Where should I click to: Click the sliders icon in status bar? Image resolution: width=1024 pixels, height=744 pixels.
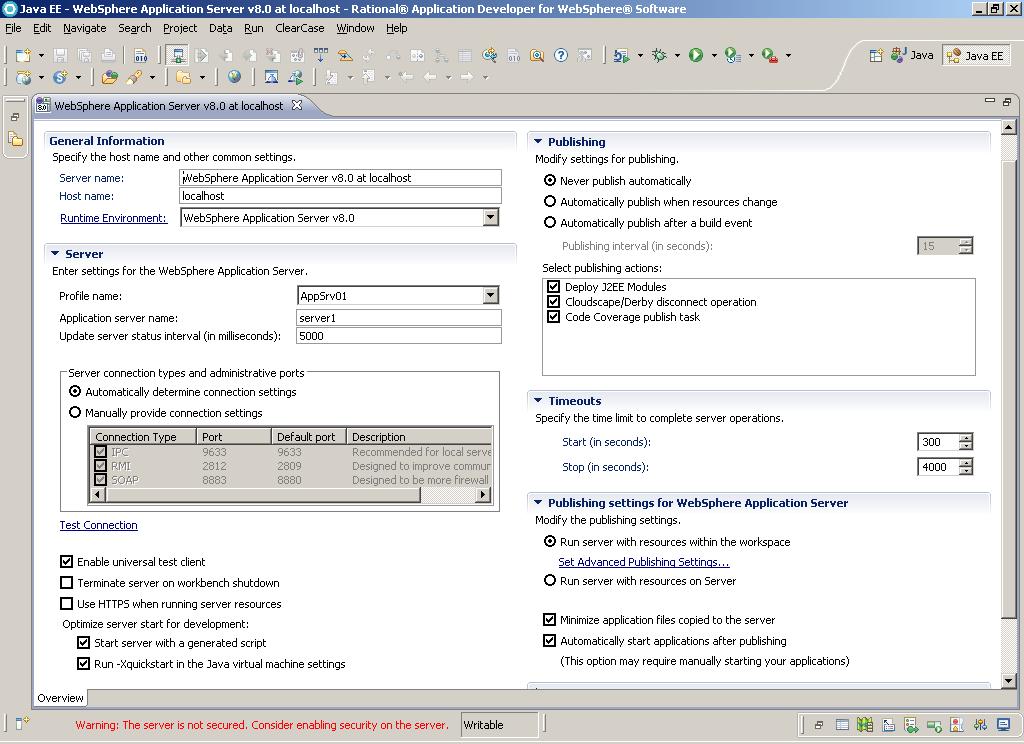point(980,724)
